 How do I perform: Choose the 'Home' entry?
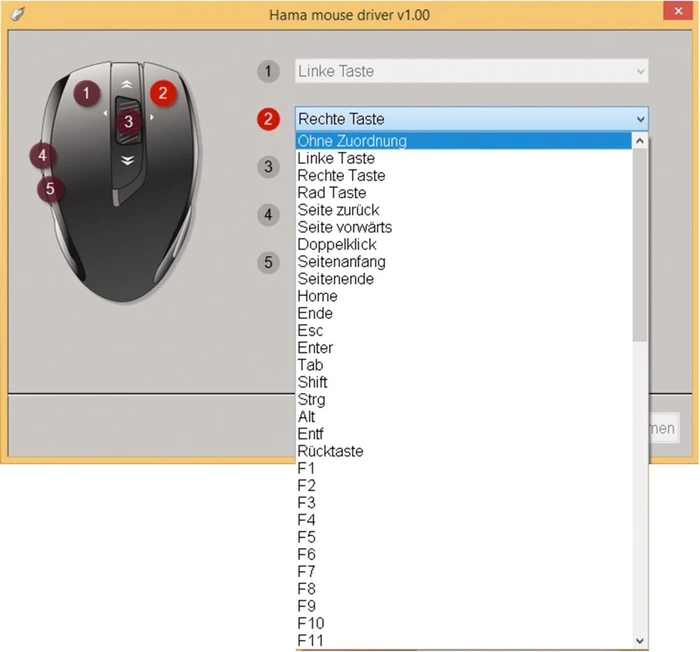[463, 296]
